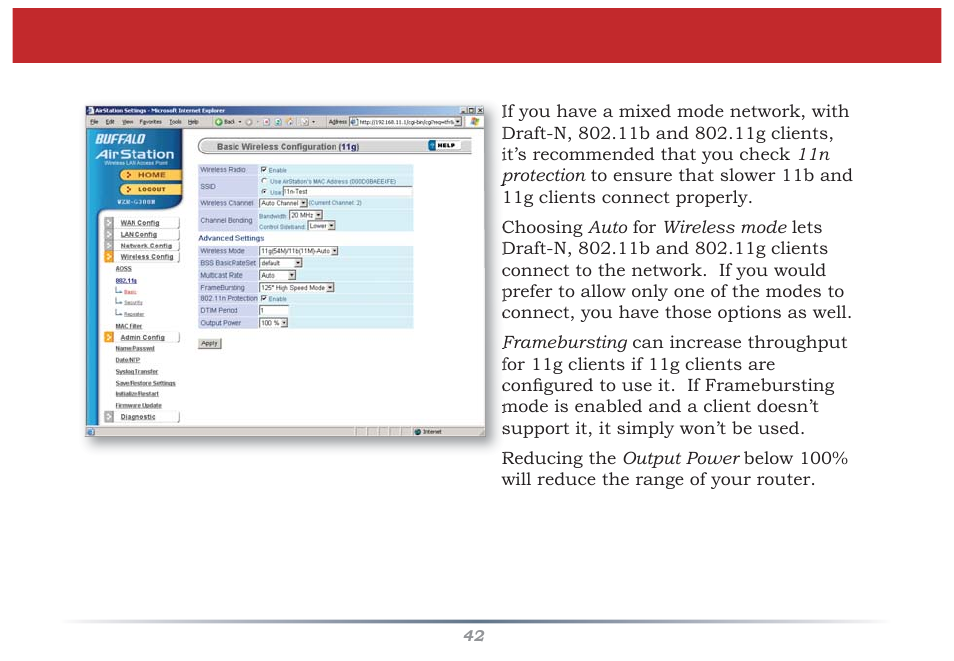Open the Network Config section link
The width and height of the screenshot is (954, 661).
146,246
